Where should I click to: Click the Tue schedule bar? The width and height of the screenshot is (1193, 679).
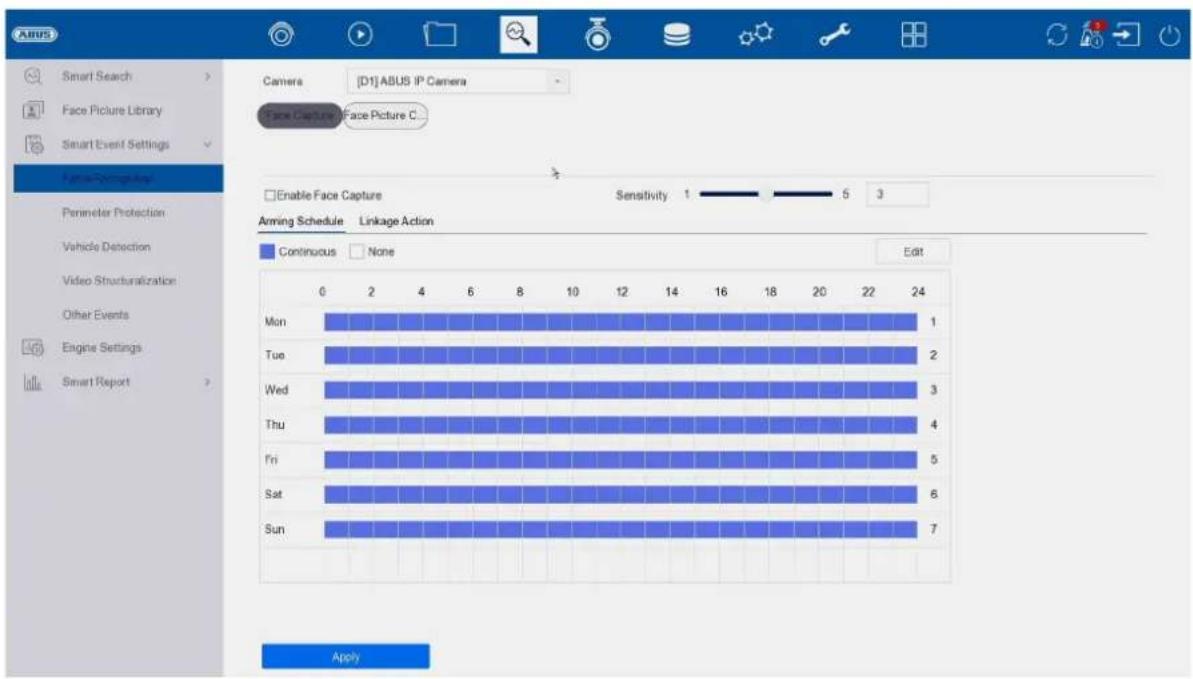620,355
